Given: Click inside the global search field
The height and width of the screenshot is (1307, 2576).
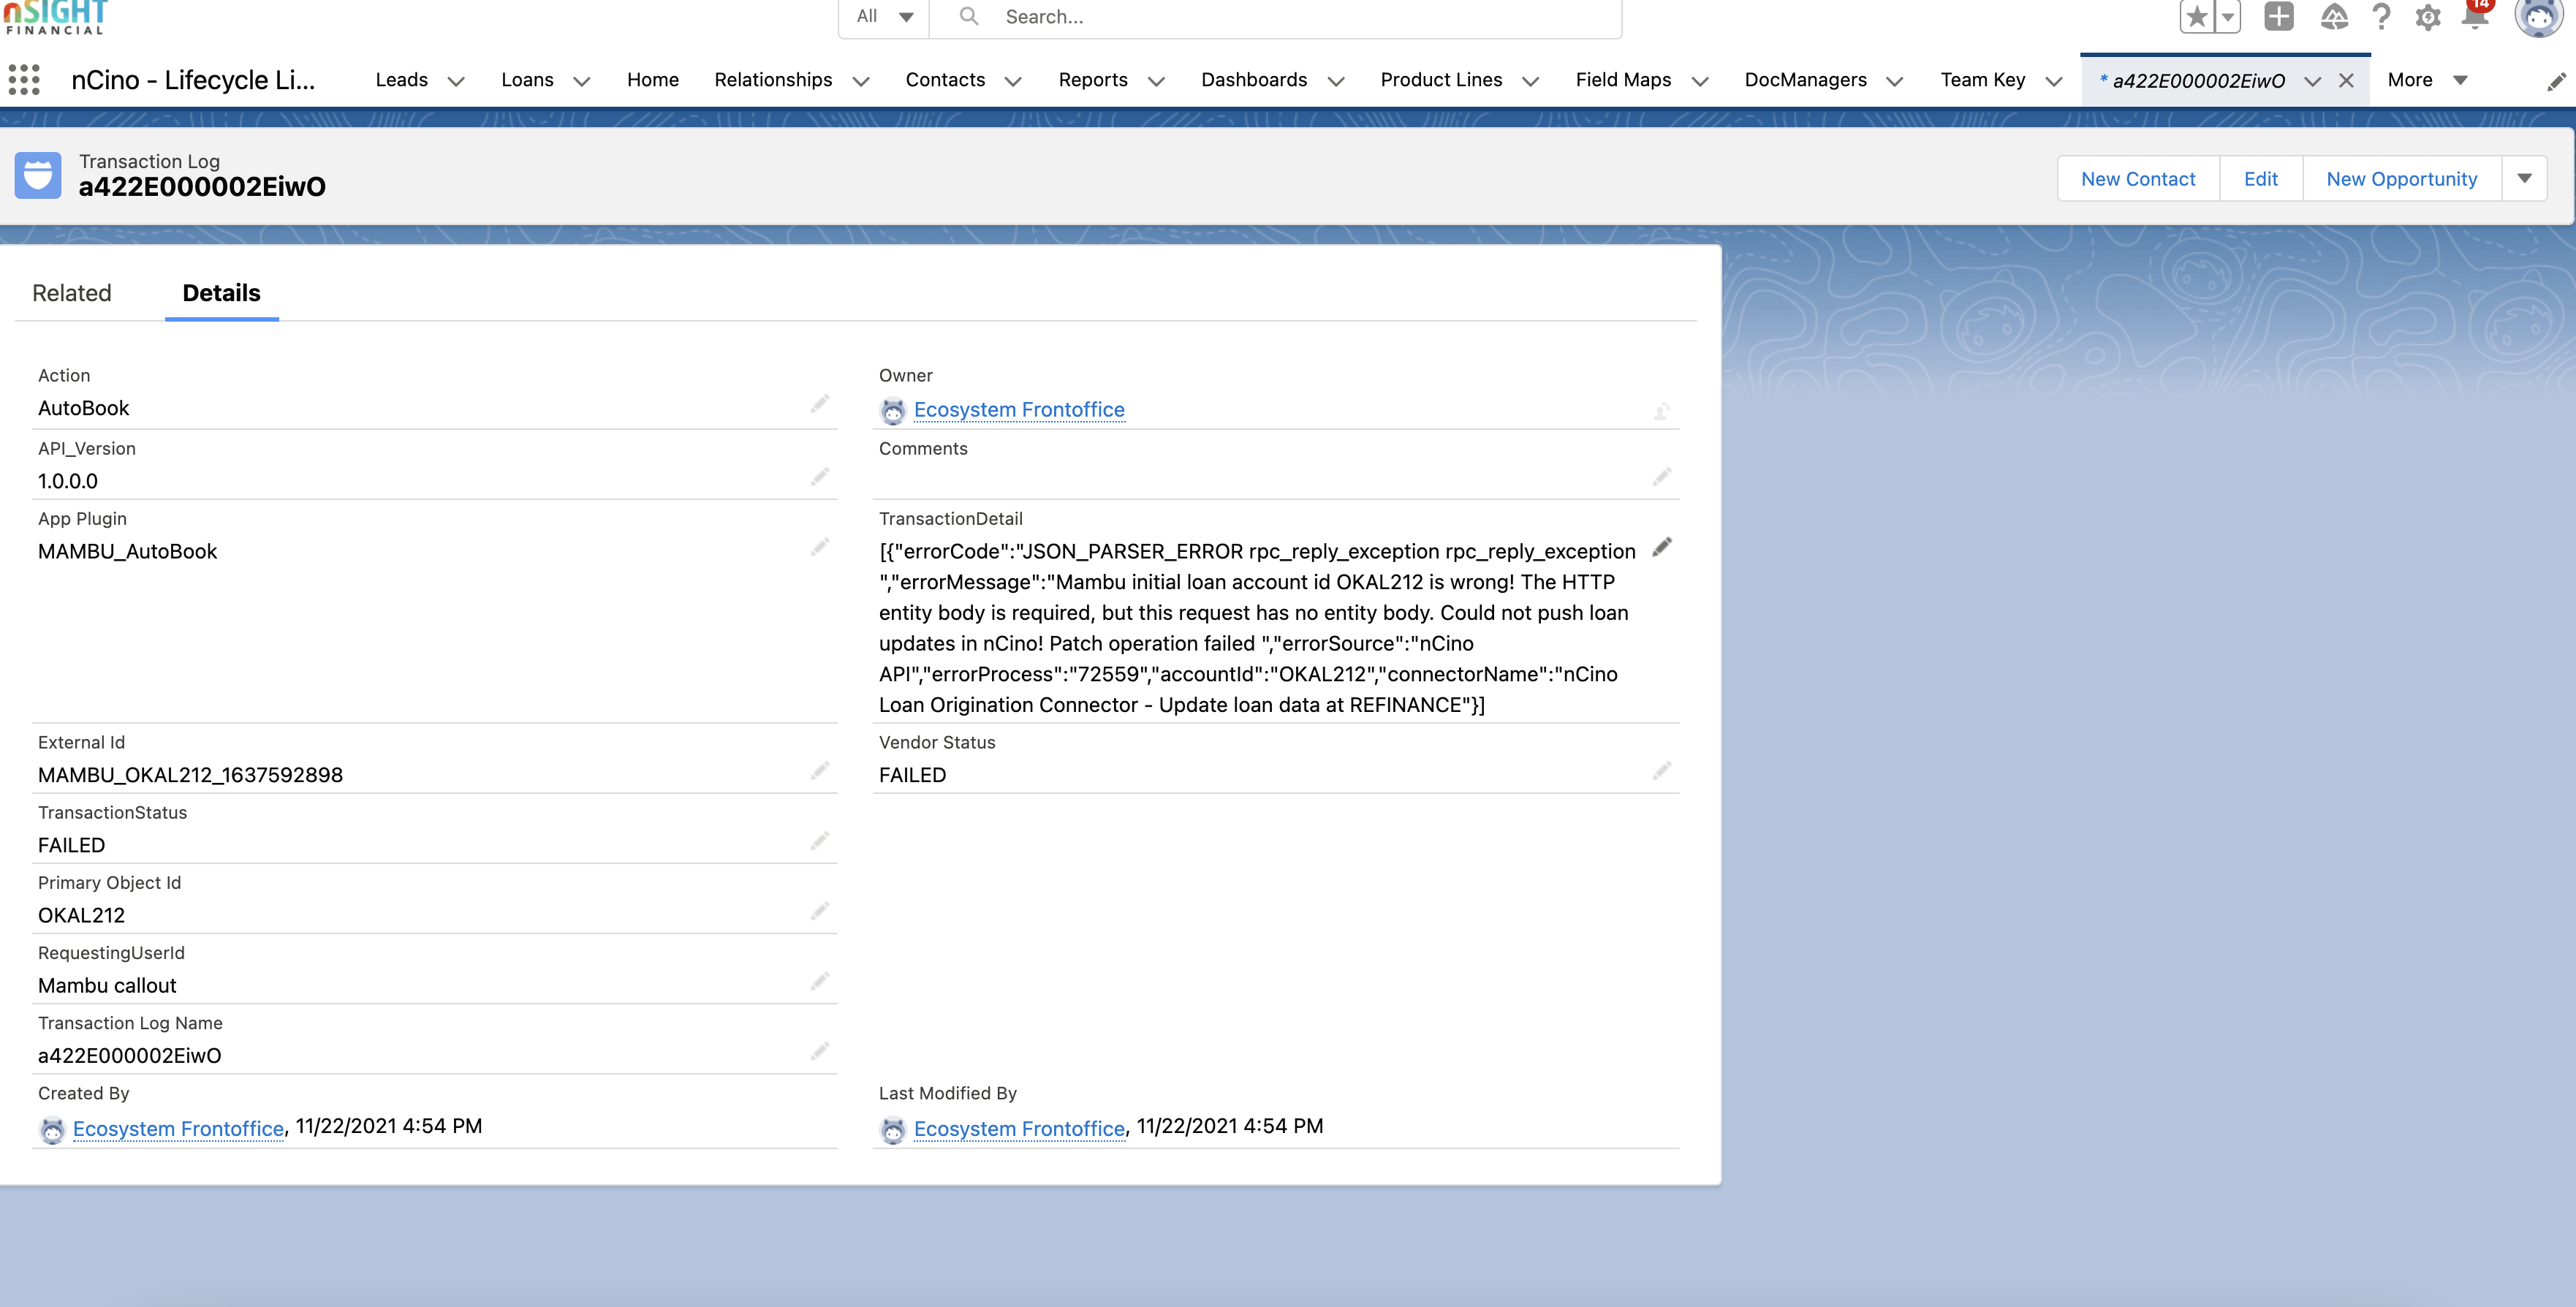Looking at the screenshot, I should 1200,17.
